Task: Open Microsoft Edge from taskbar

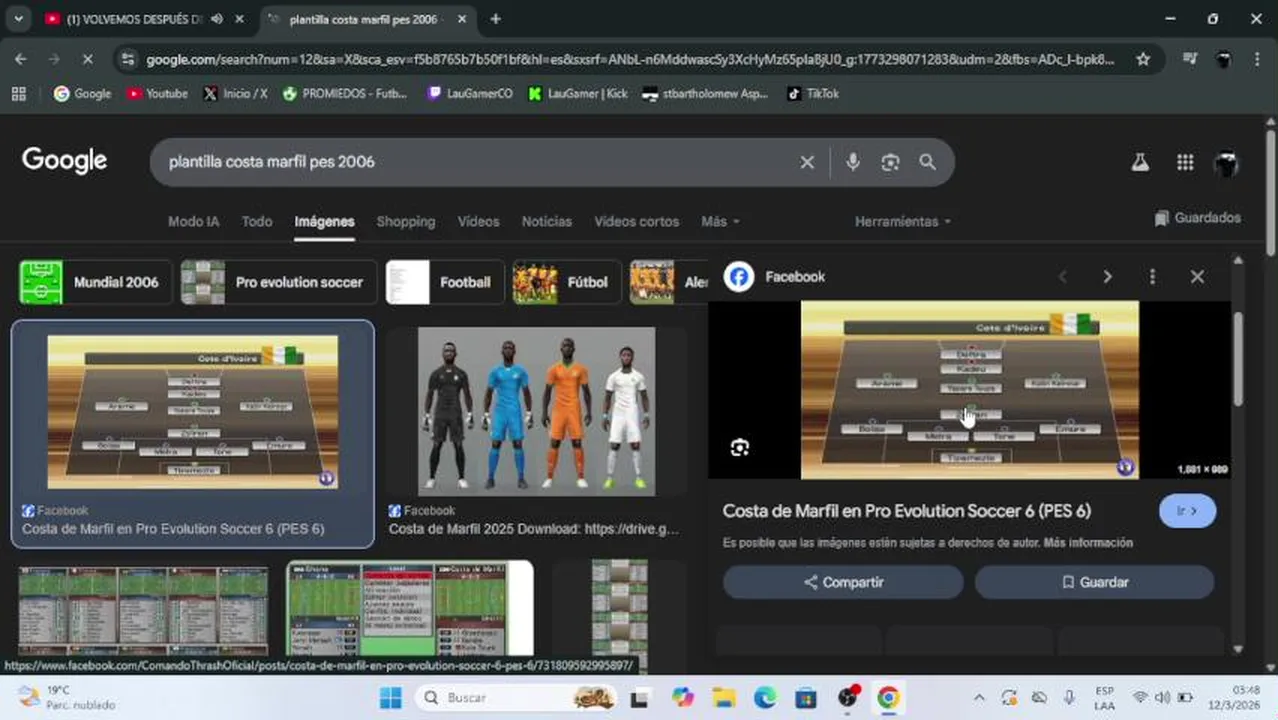Action: tap(765, 697)
